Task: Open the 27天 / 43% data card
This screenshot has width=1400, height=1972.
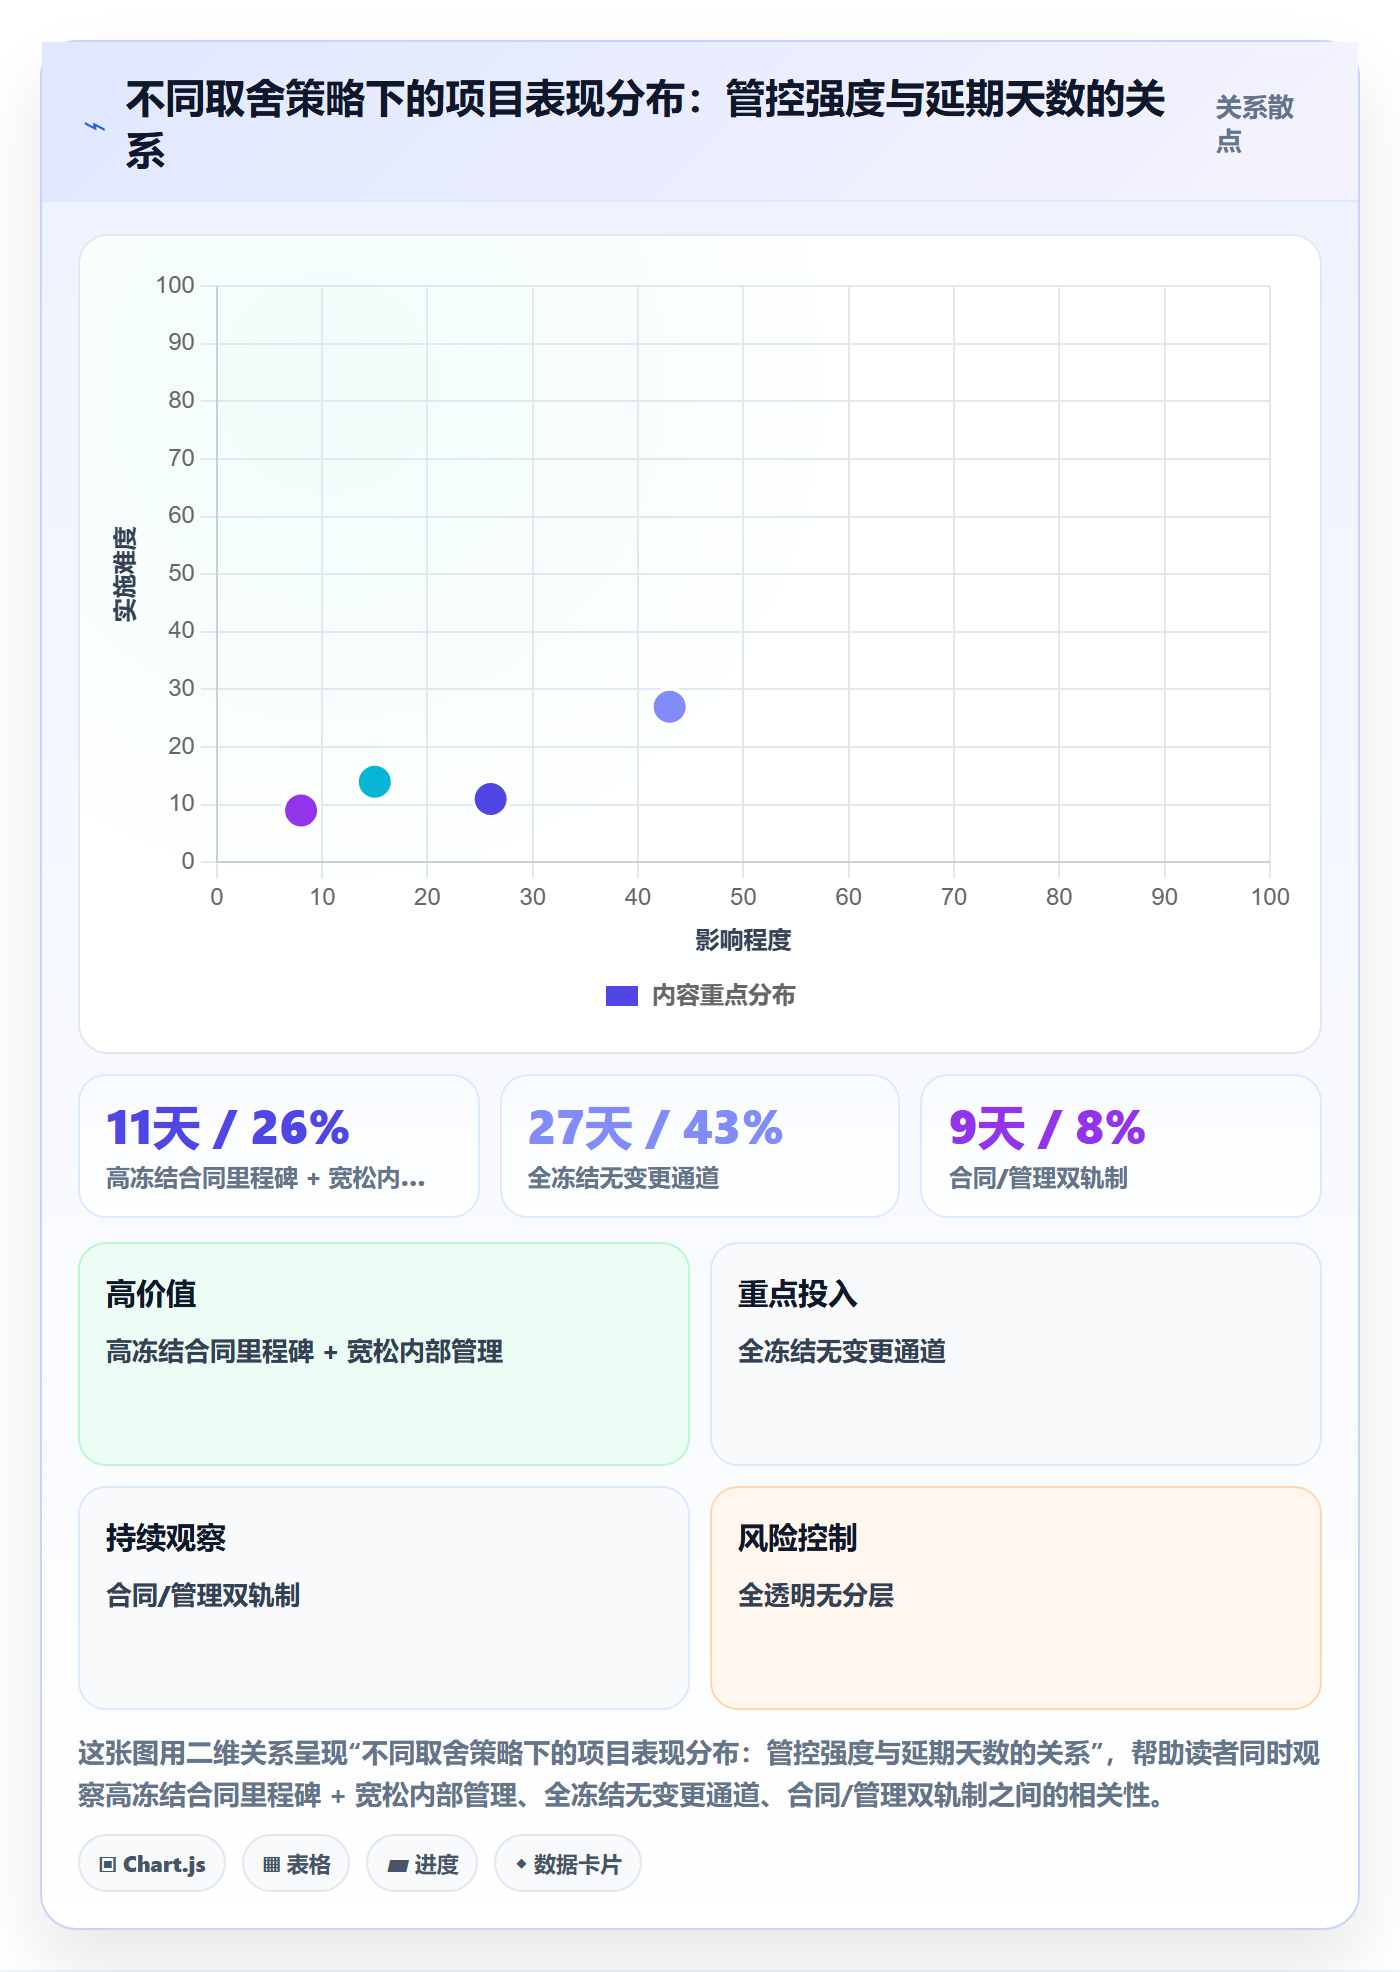Action: [700, 1146]
